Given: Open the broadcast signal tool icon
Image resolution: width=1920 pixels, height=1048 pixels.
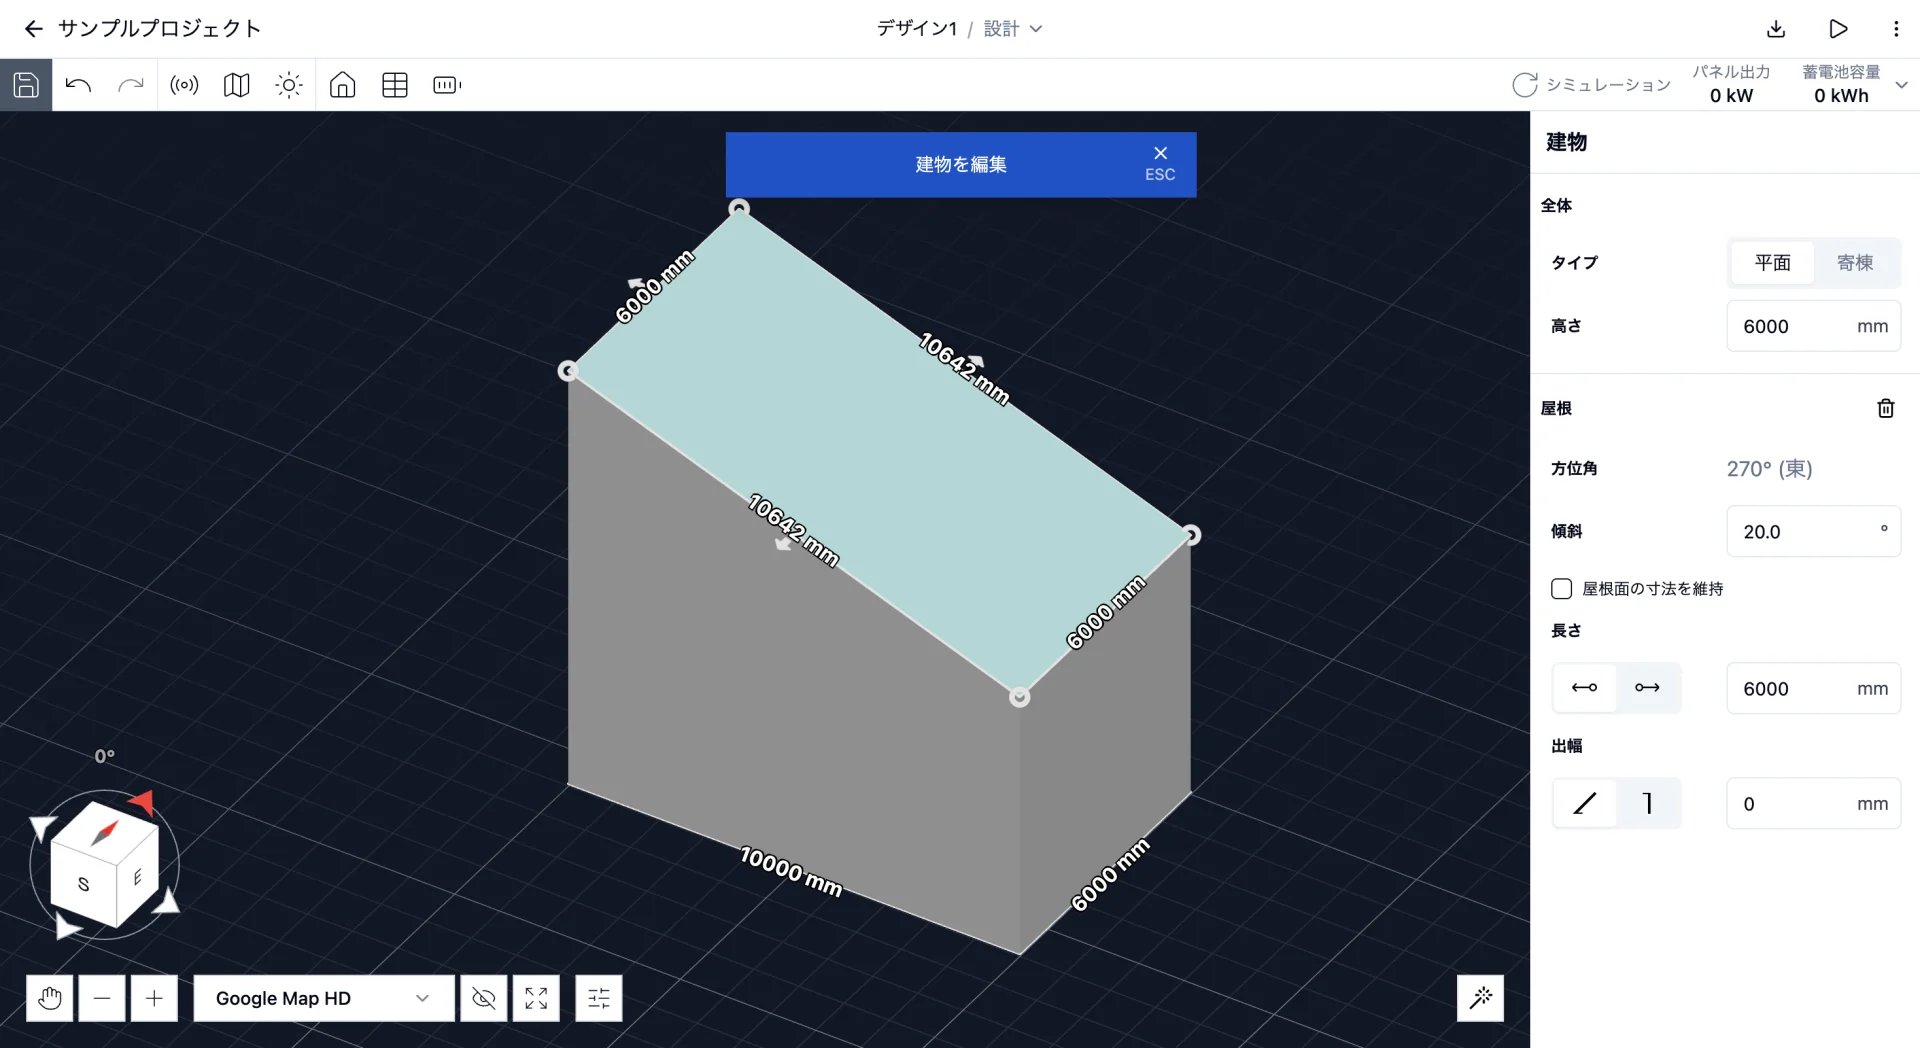Looking at the screenshot, I should point(184,85).
